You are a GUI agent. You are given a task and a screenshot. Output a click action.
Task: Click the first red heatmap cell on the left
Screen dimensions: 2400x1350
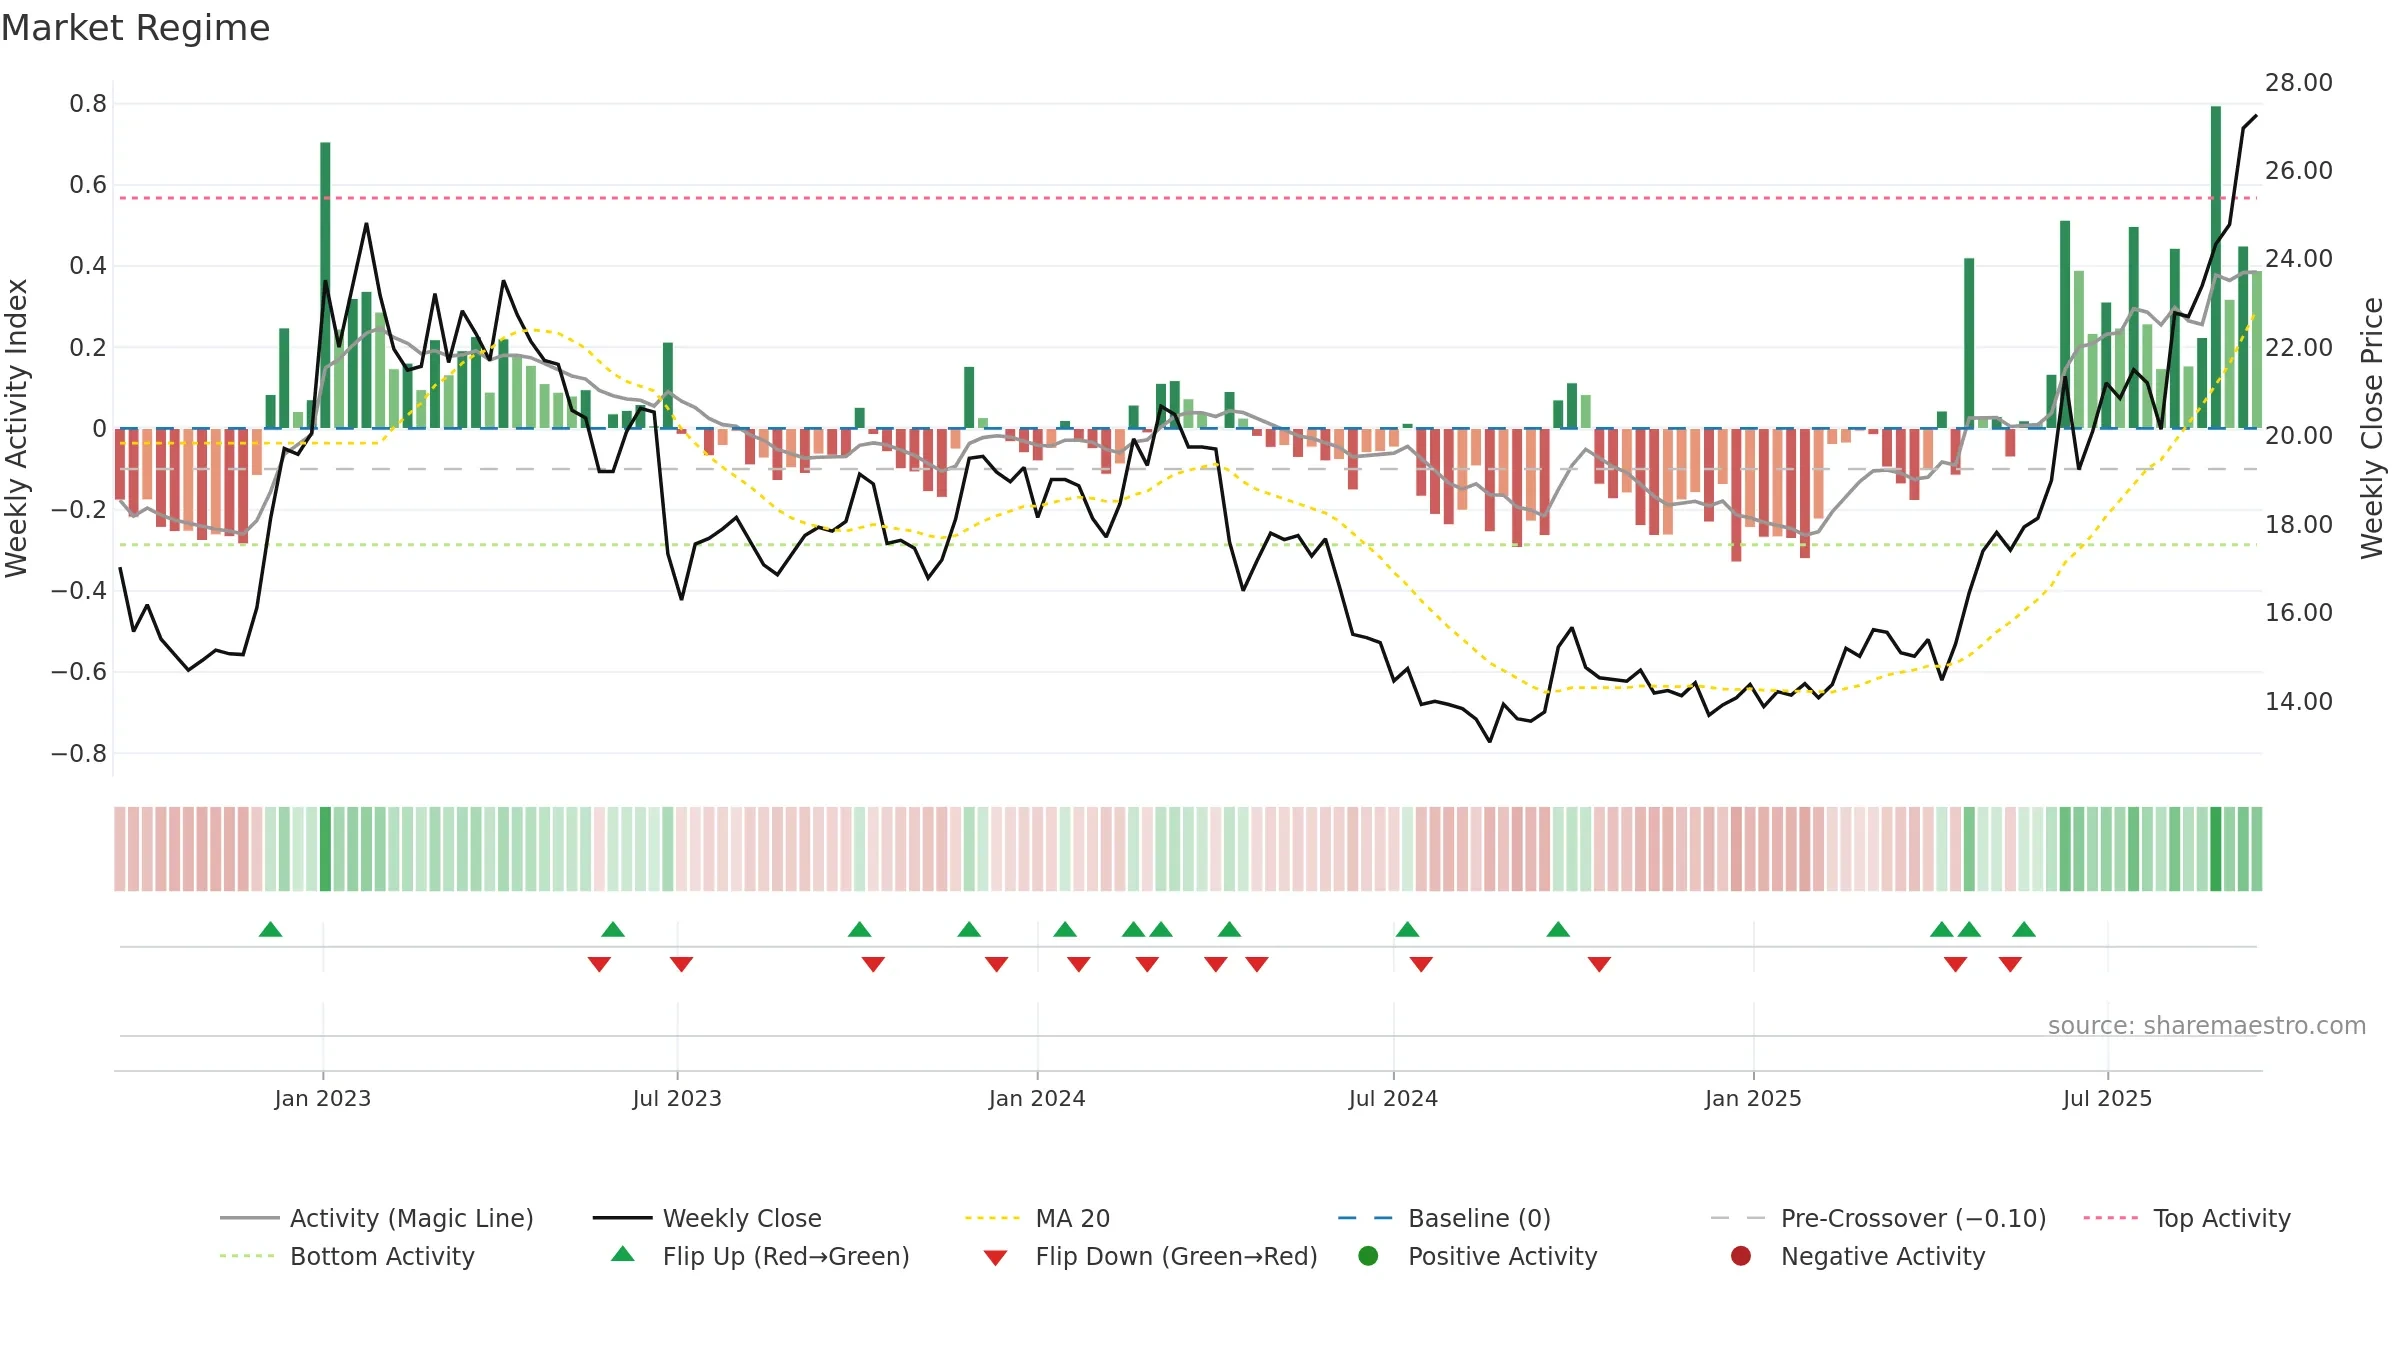[120, 849]
